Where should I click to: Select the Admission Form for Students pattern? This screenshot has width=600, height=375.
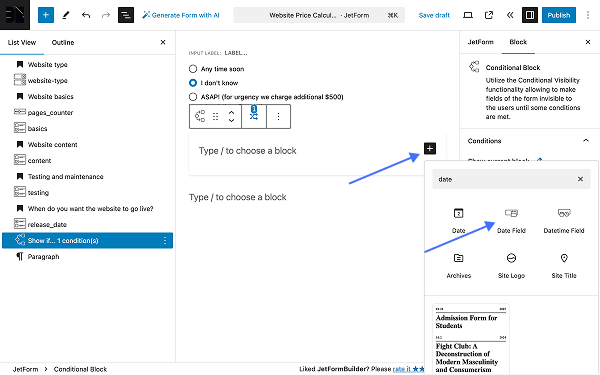pos(471,339)
